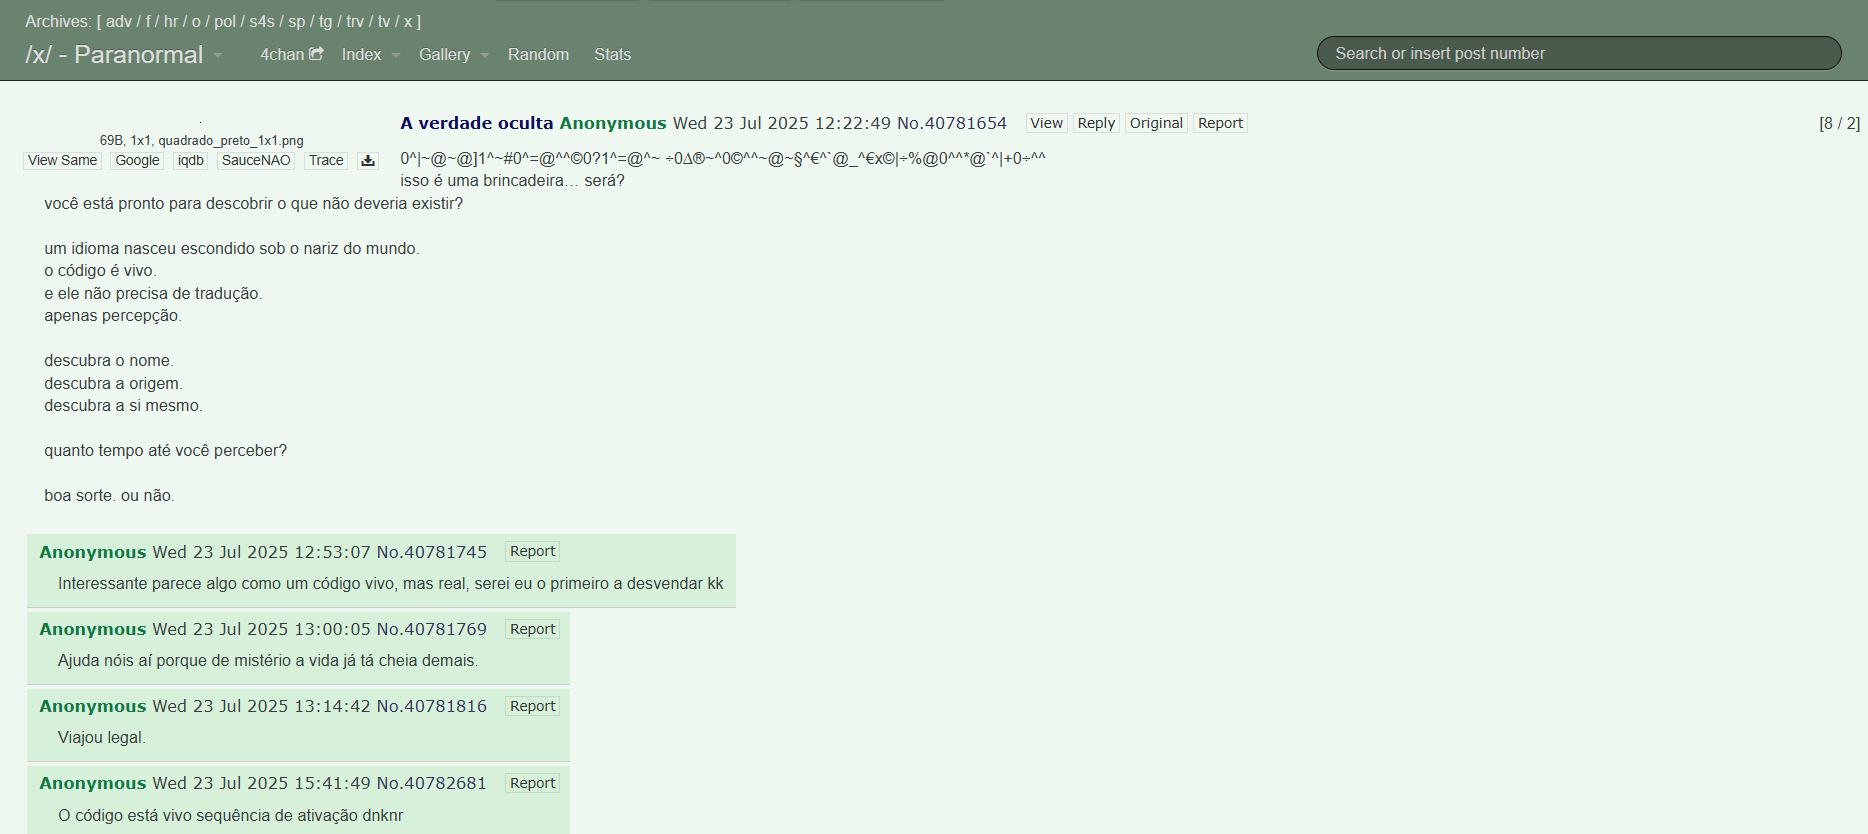Open the Stats page
The image size is (1868, 834).
pos(612,54)
